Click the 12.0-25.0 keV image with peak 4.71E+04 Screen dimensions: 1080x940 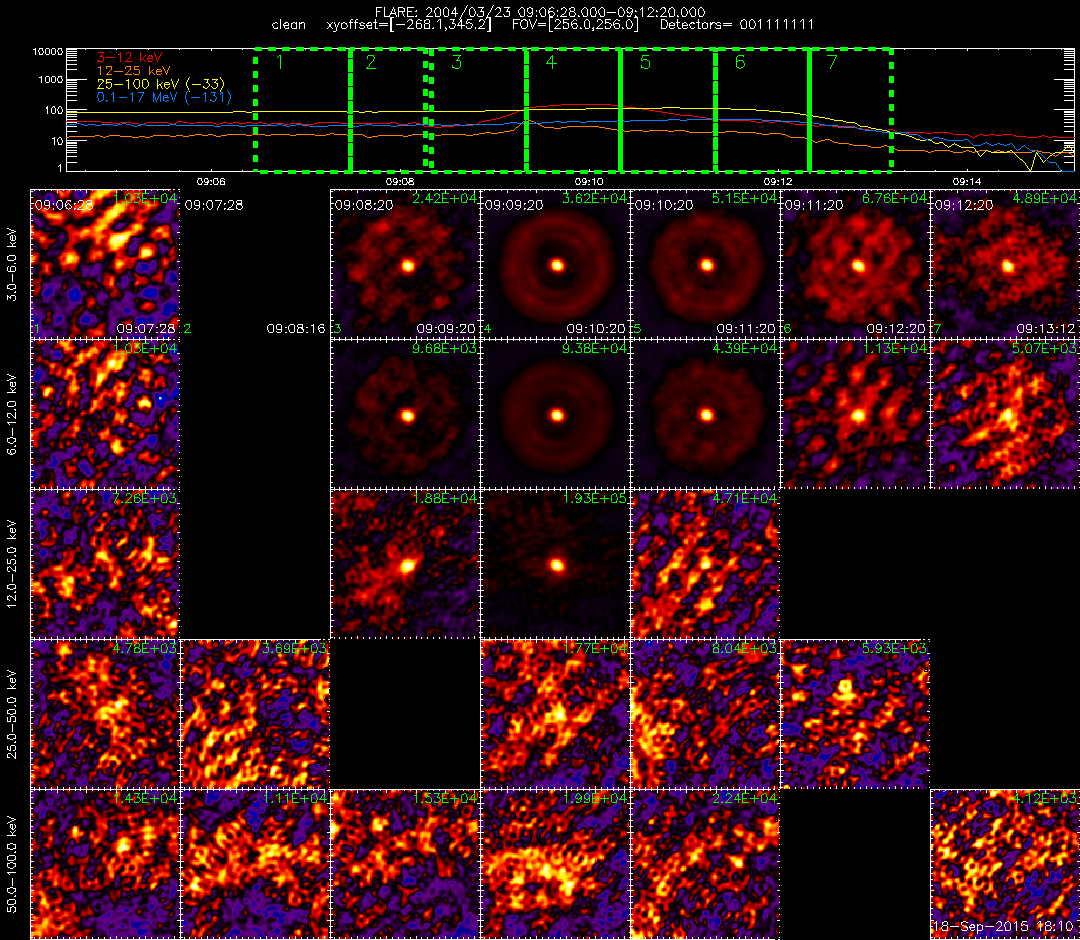point(705,564)
